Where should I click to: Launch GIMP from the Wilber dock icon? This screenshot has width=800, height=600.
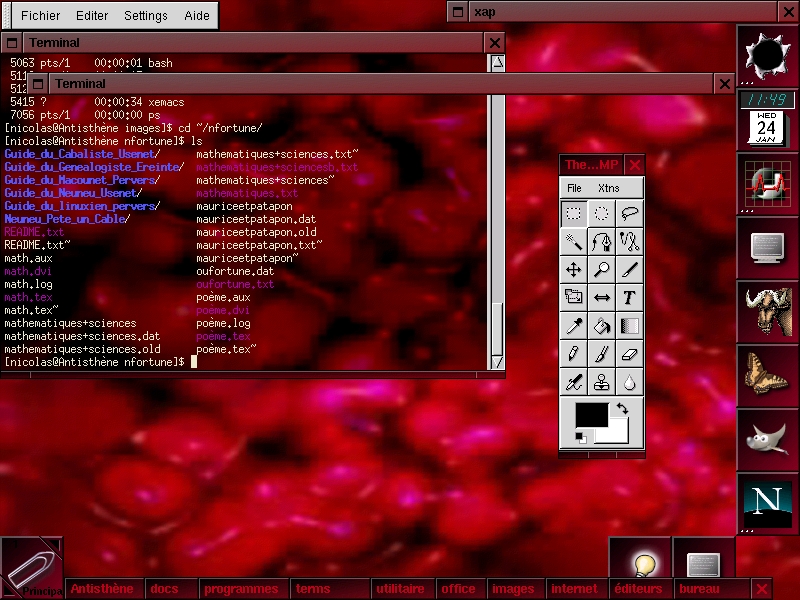[765, 437]
